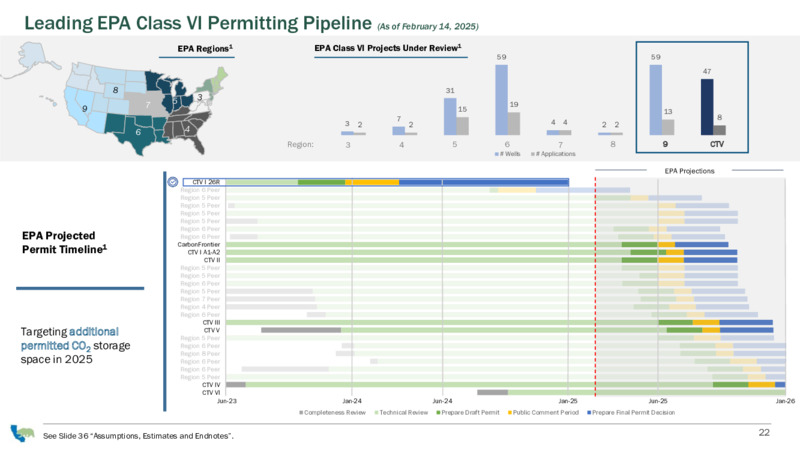Click the 'EPA Projected Permit Timeline' label
The height and width of the screenshot is (450, 800).
pyautogui.click(x=64, y=242)
